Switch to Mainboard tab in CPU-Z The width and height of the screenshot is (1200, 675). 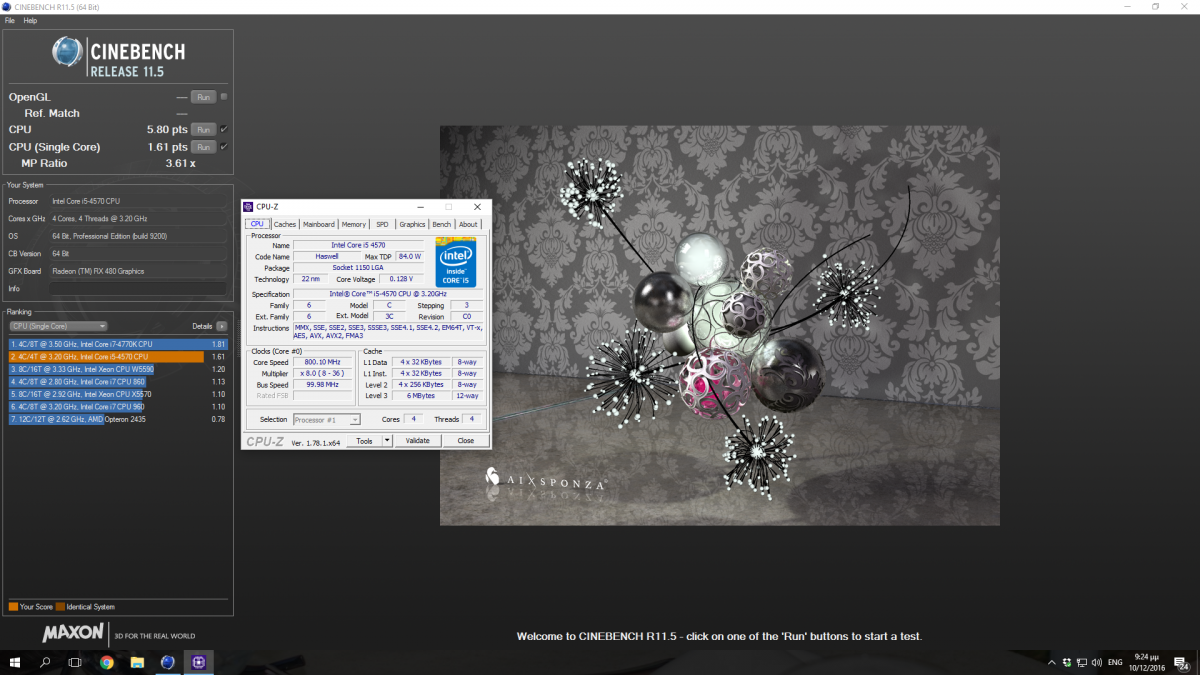(319, 224)
